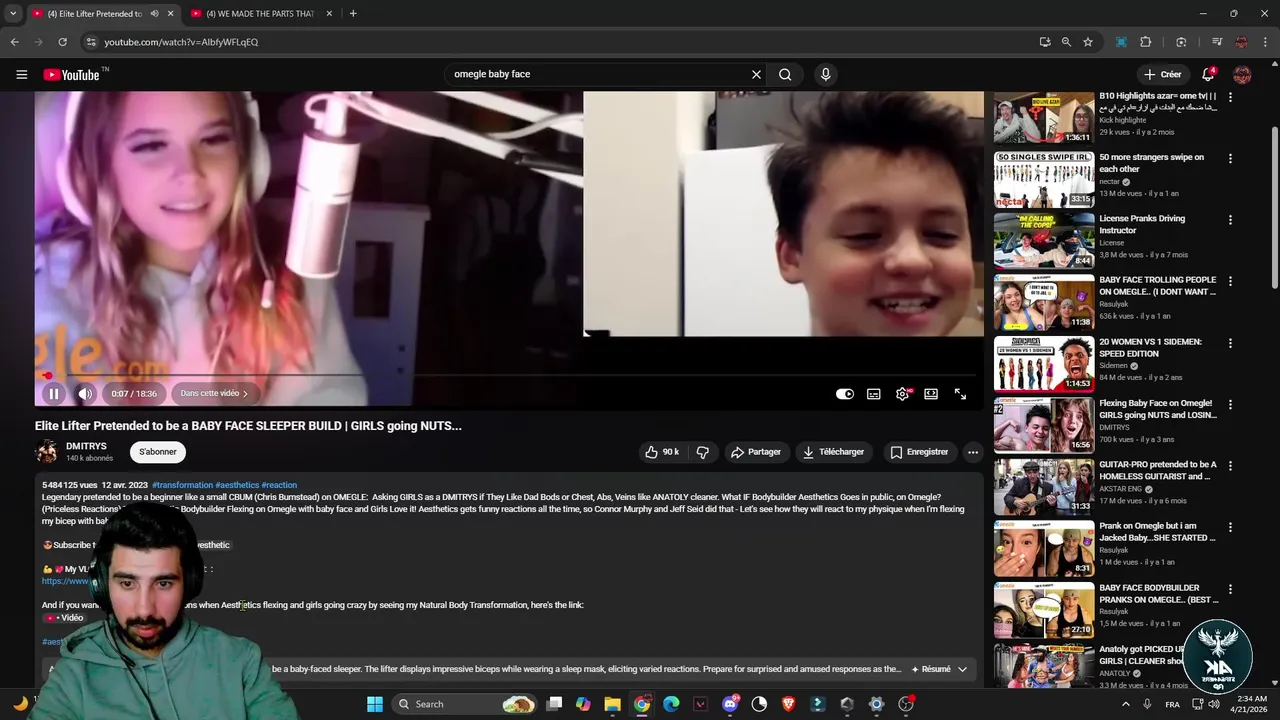
Task: Open Brave browser from the taskbar
Action: tap(788, 704)
